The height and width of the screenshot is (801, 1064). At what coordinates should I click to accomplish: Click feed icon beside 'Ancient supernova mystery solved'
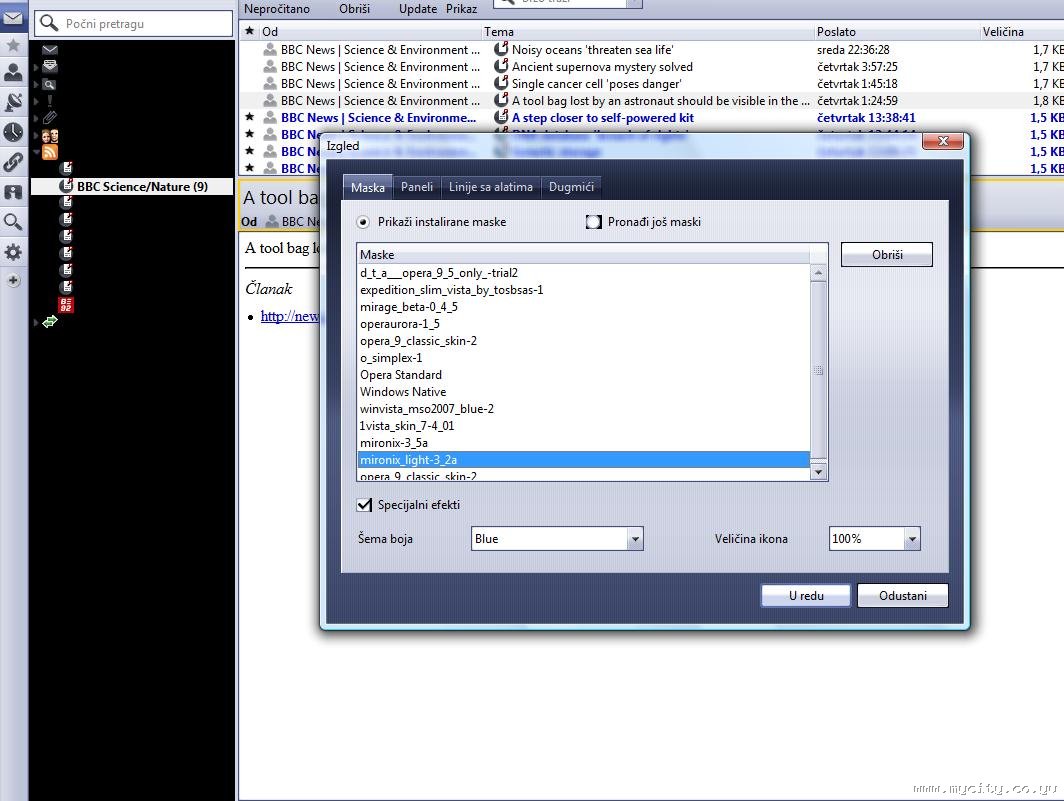click(501, 66)
